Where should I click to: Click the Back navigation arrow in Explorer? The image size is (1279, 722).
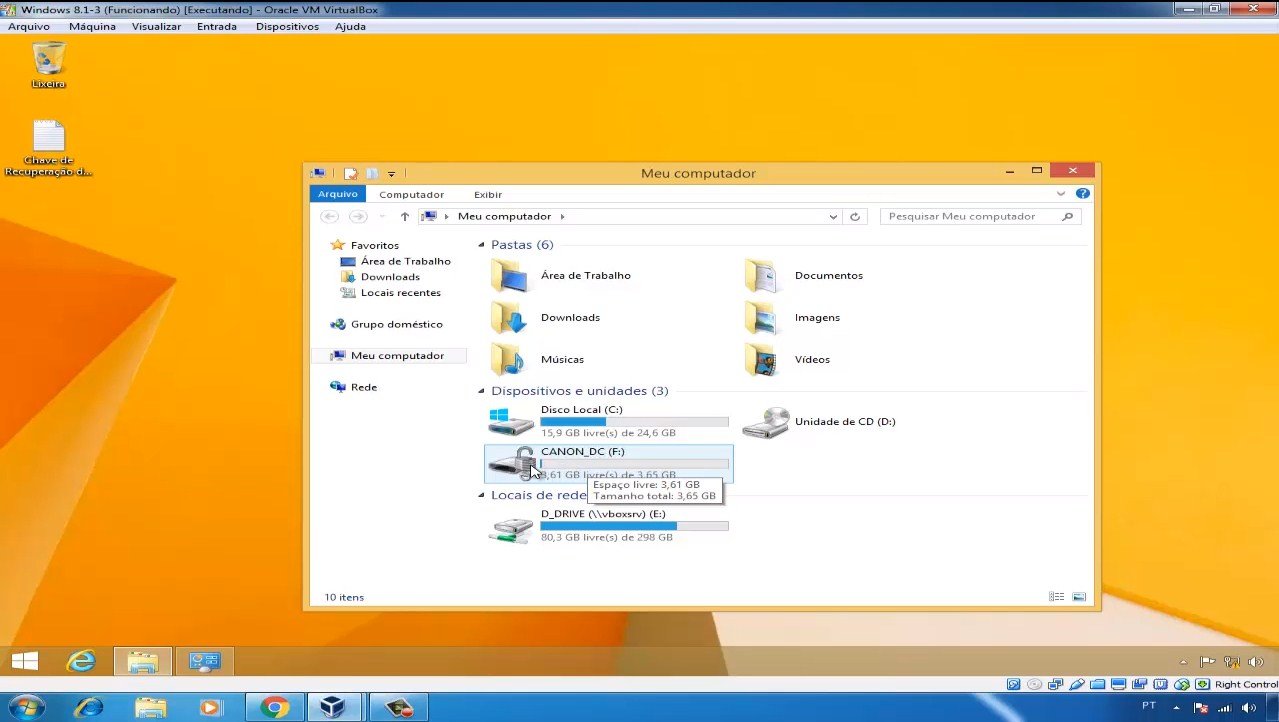329,216
